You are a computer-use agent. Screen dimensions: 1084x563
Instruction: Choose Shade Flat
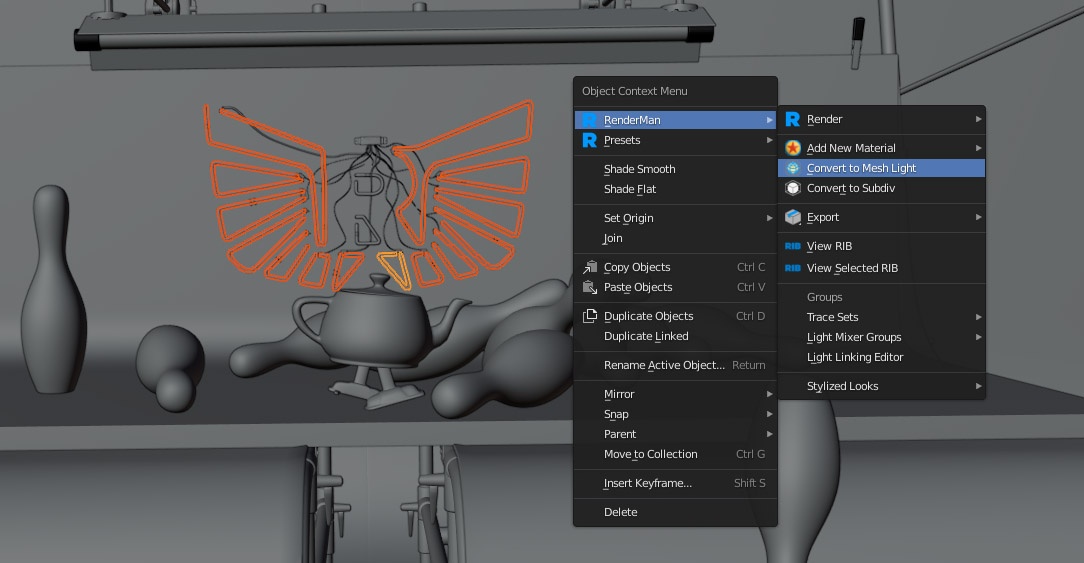tap(630, 190)
